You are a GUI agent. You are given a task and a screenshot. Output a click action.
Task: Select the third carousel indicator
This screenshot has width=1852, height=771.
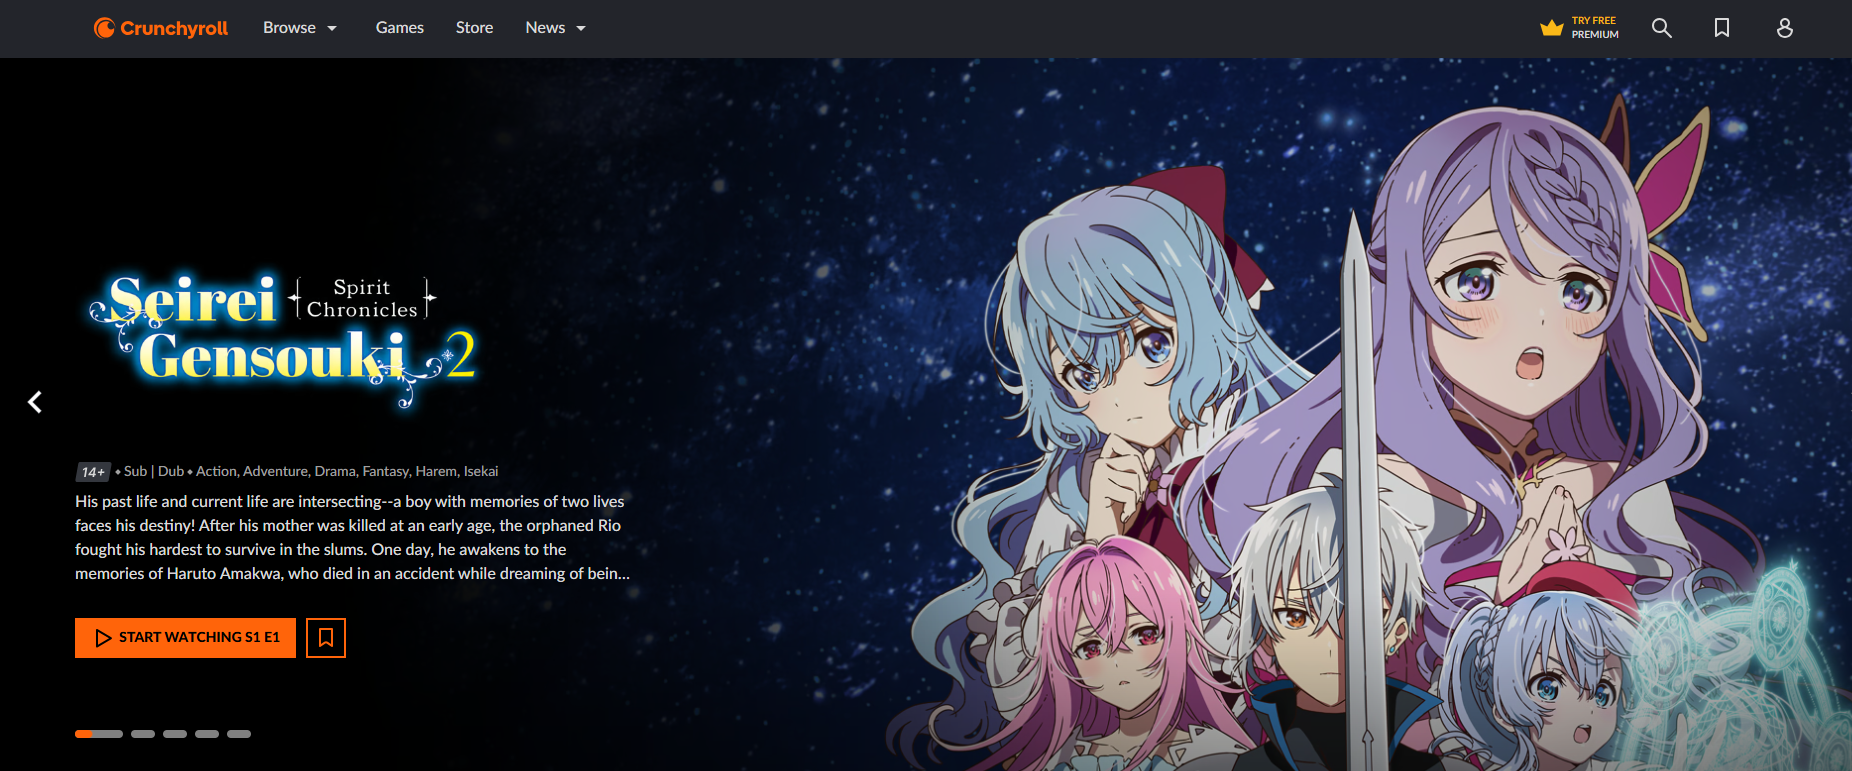click(175, 734)
